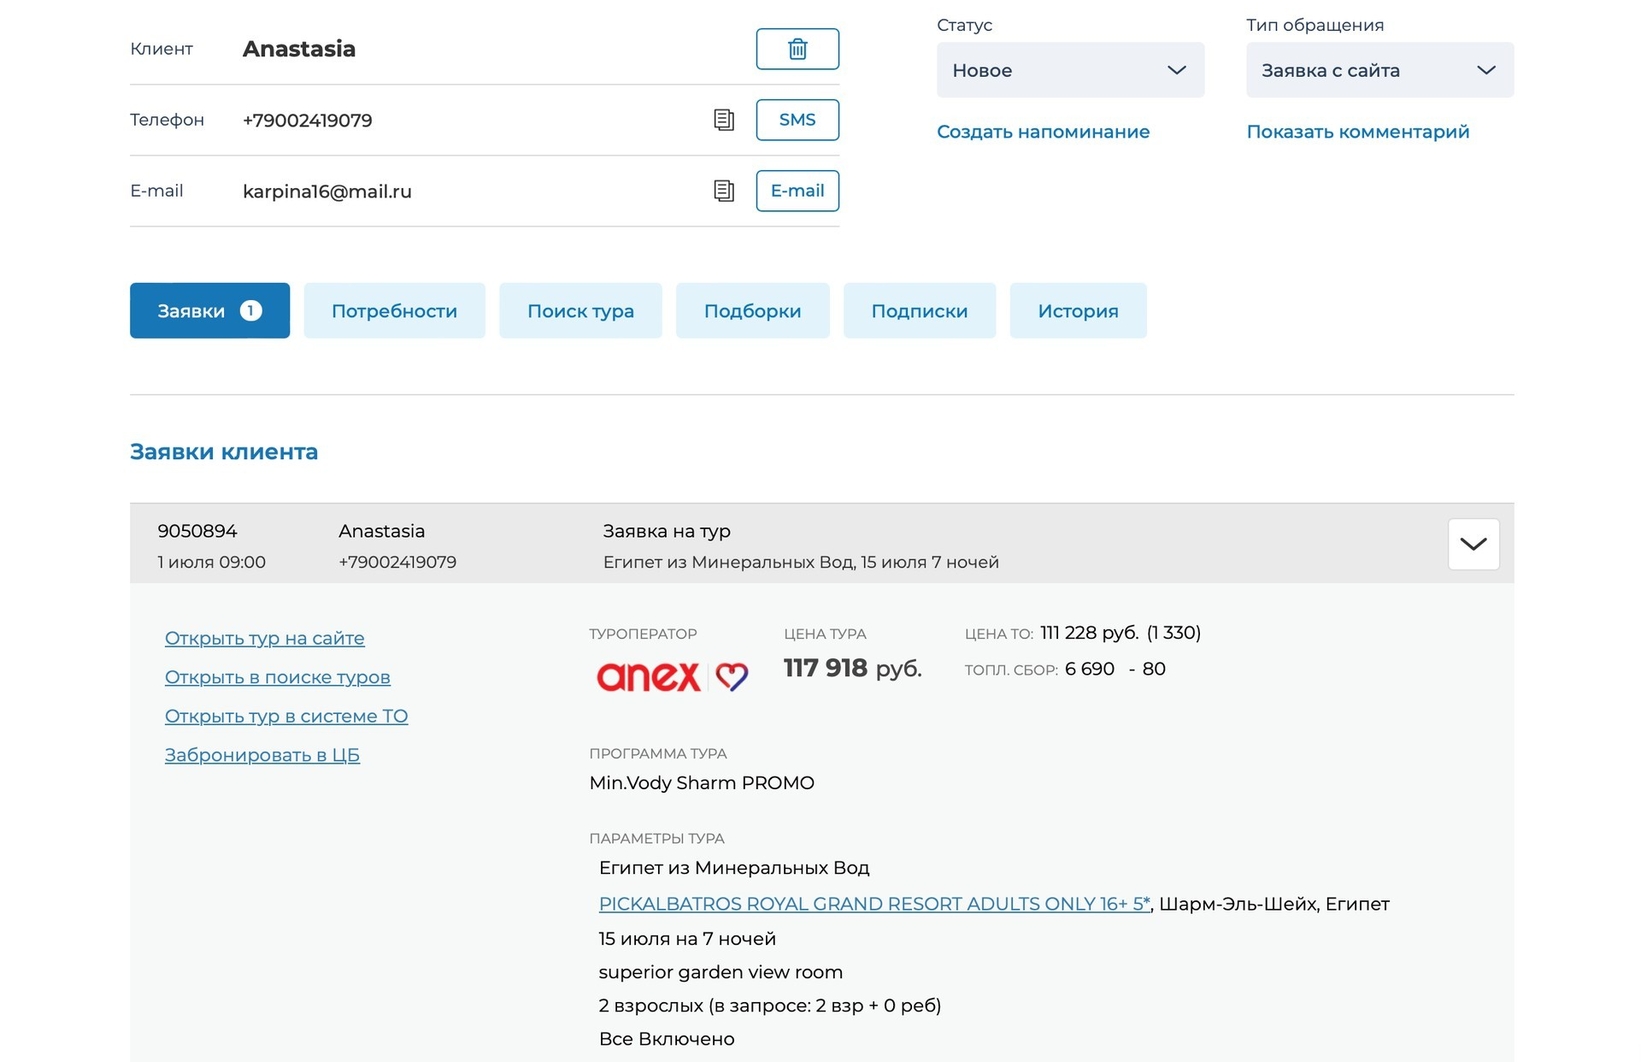The width and height of the screenshot is (1641, 1062).
Task: Copy the email address with copy icon
Action: click(x=724, y=191)
